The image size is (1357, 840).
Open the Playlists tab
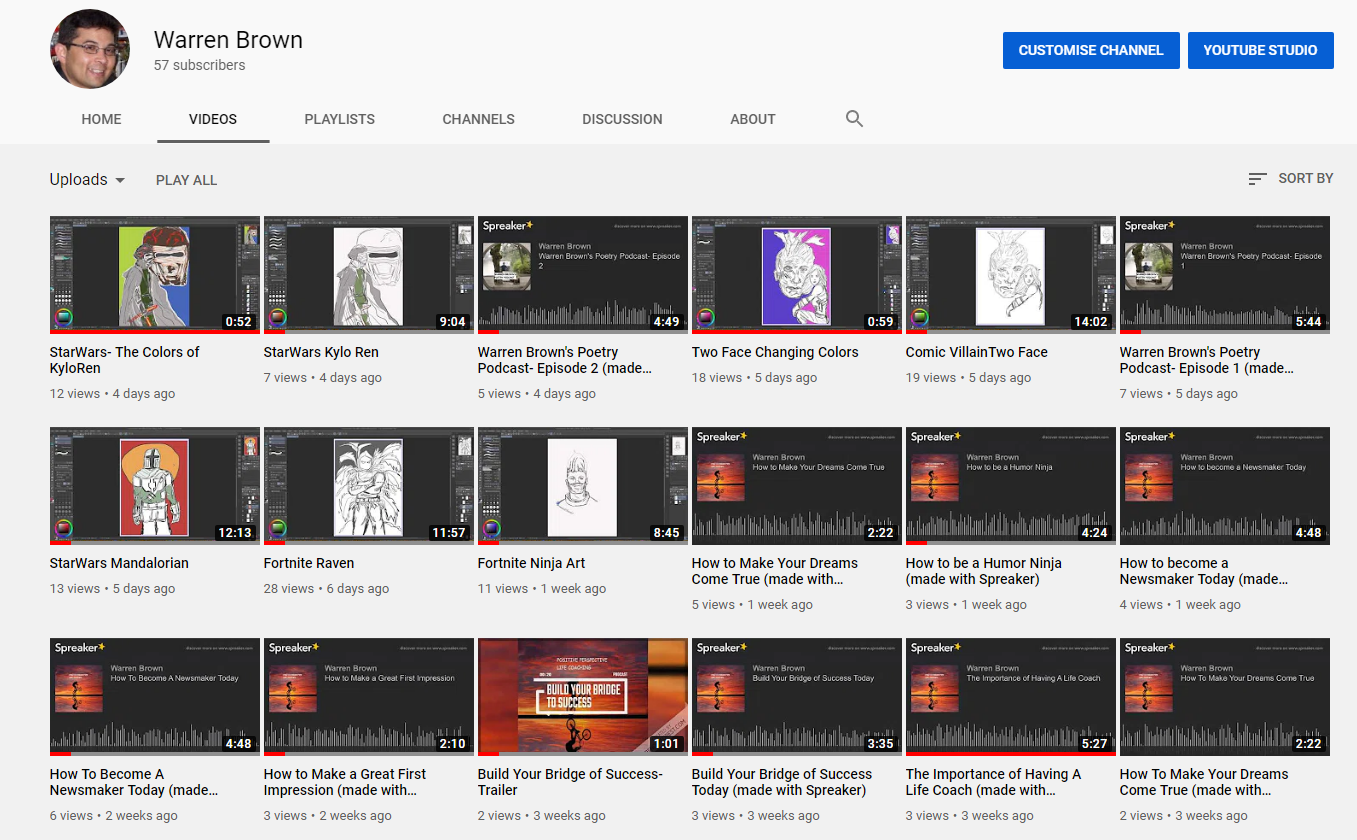coord(340,119)
